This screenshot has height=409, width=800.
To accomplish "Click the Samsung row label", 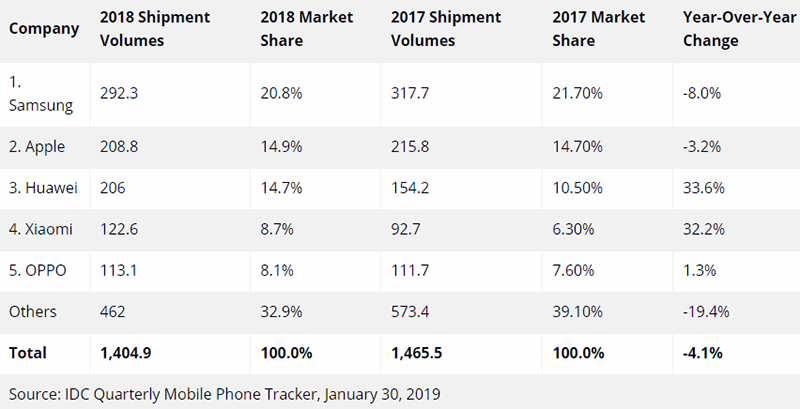I will [x=41, y=94].
